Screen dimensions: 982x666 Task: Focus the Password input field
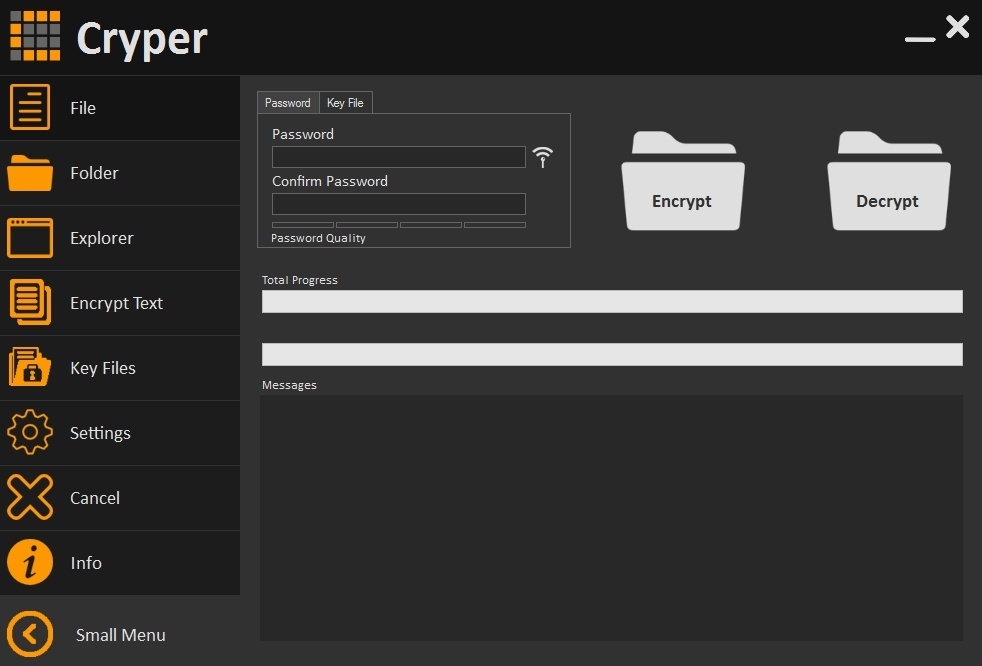click(x=398, y=157)
